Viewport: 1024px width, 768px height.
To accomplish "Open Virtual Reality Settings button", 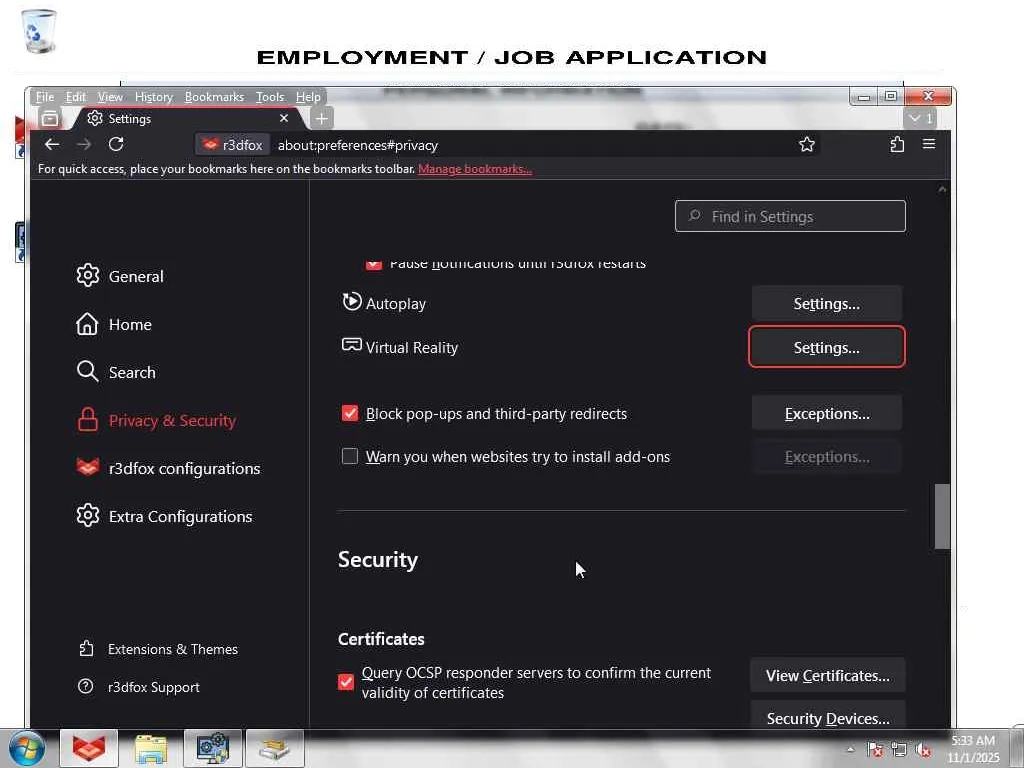I will [x=827, y=347].
